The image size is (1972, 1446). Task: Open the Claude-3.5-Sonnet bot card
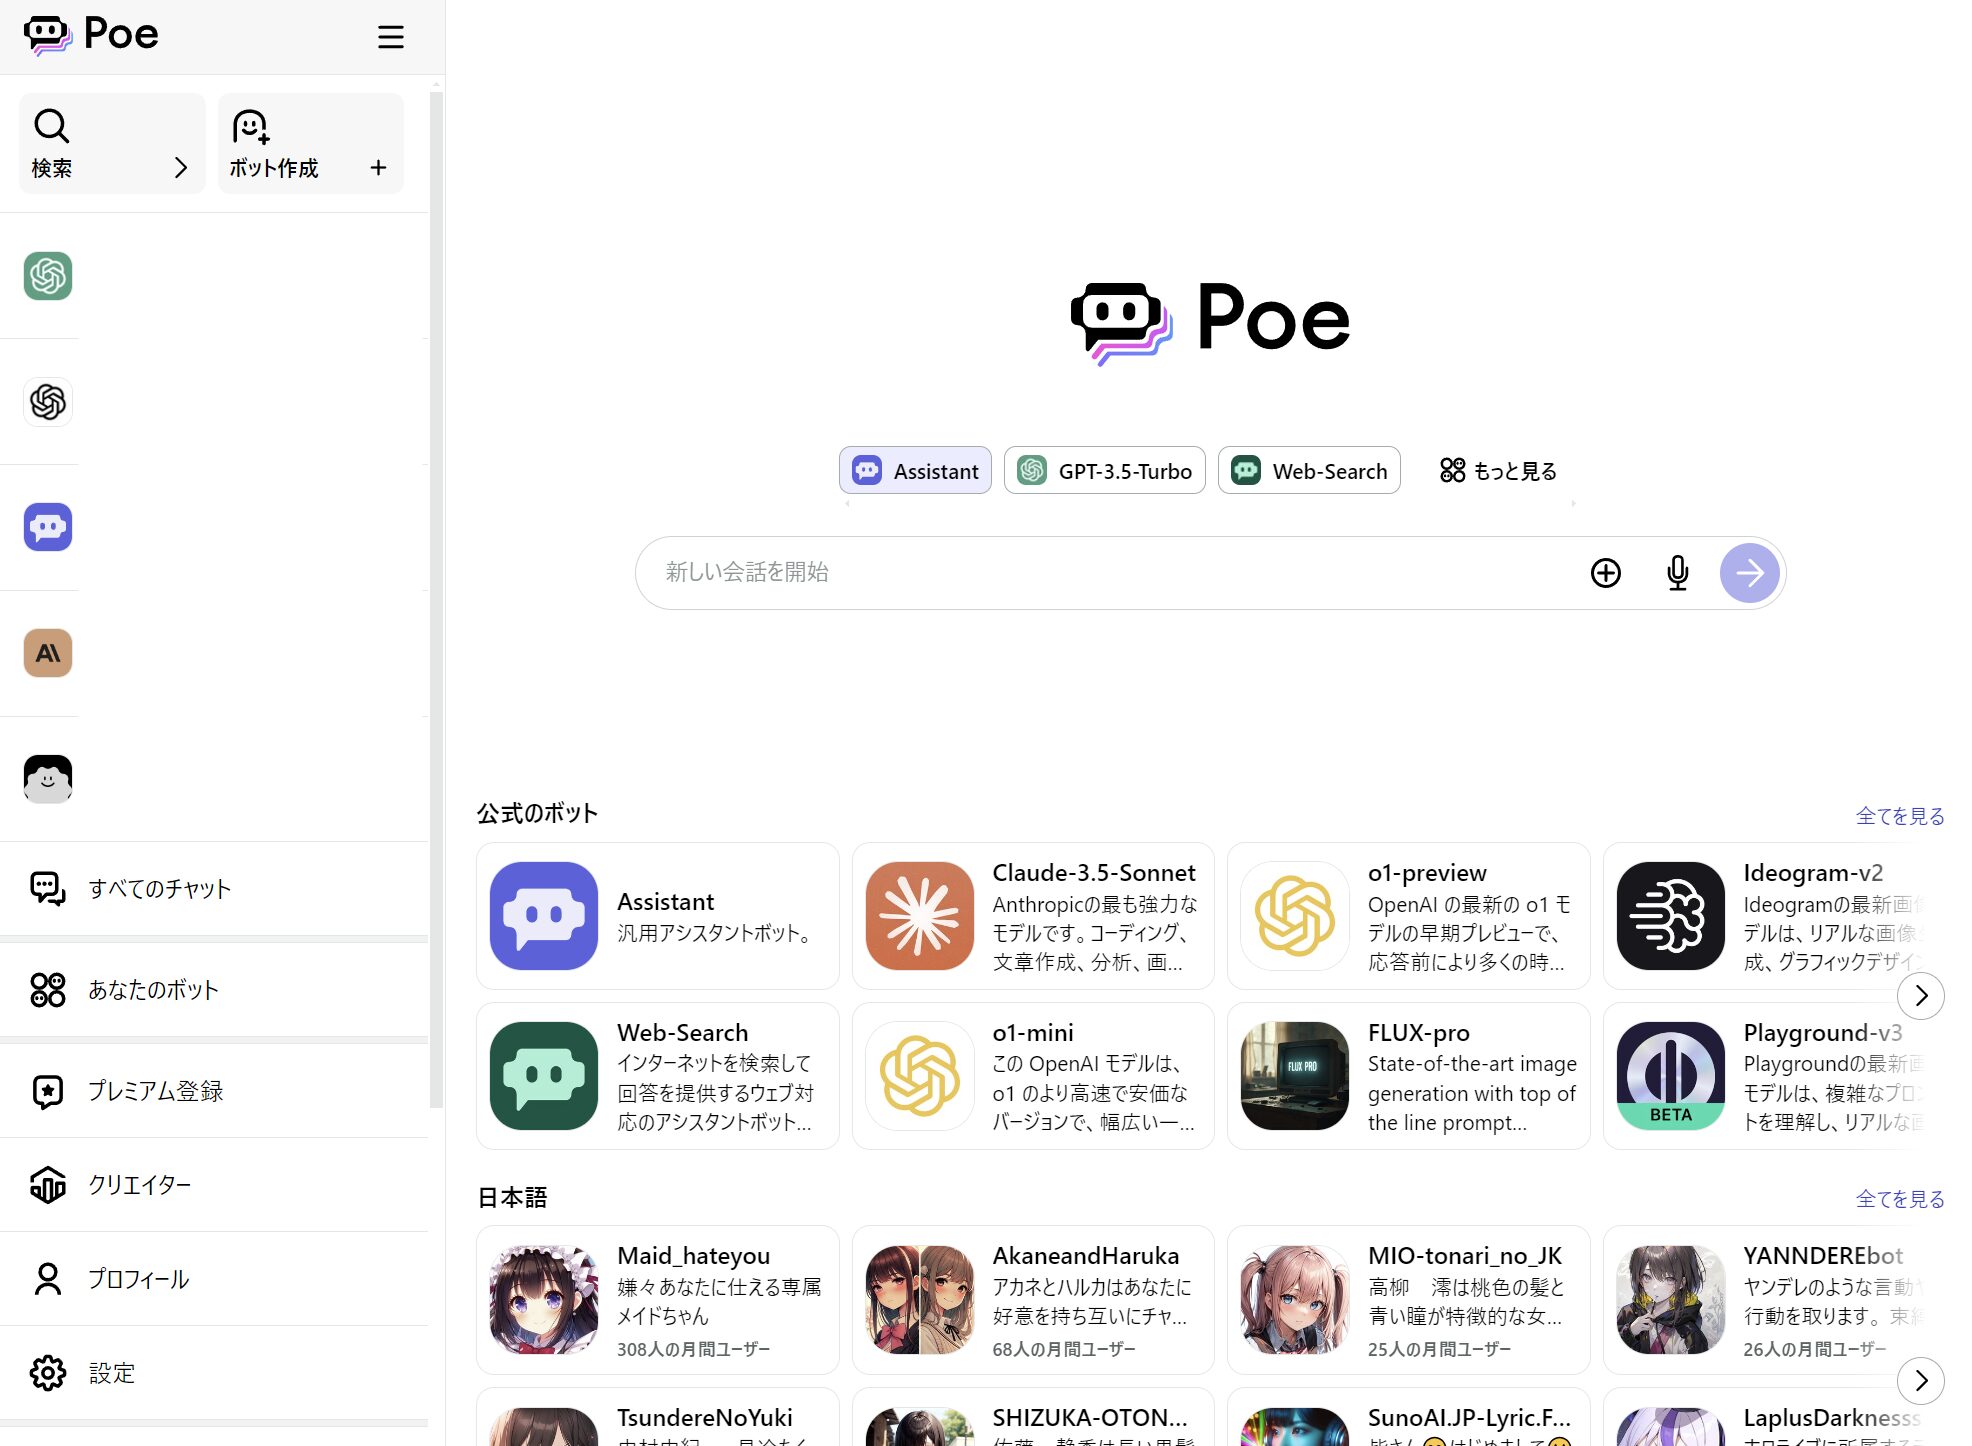(x=1033, y=916)
